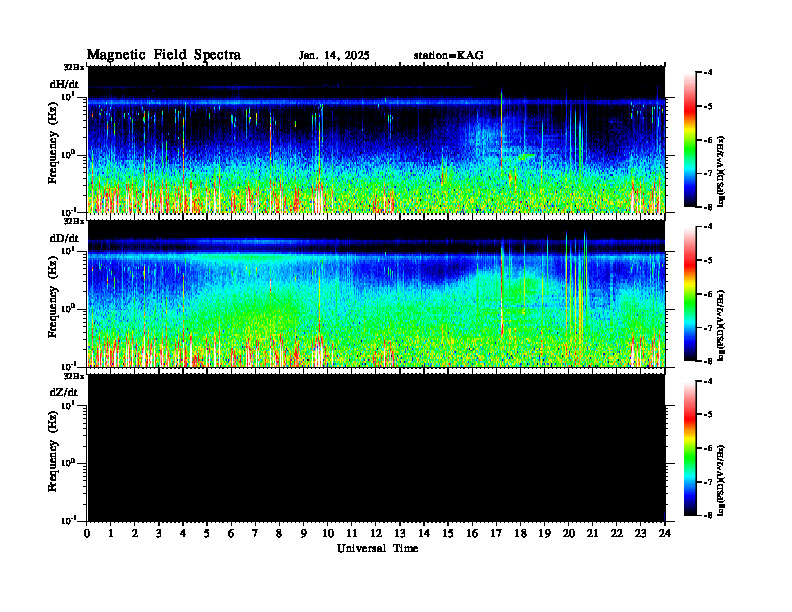
Task: Click the dD/dt panel label
Action: coord(64,238)
